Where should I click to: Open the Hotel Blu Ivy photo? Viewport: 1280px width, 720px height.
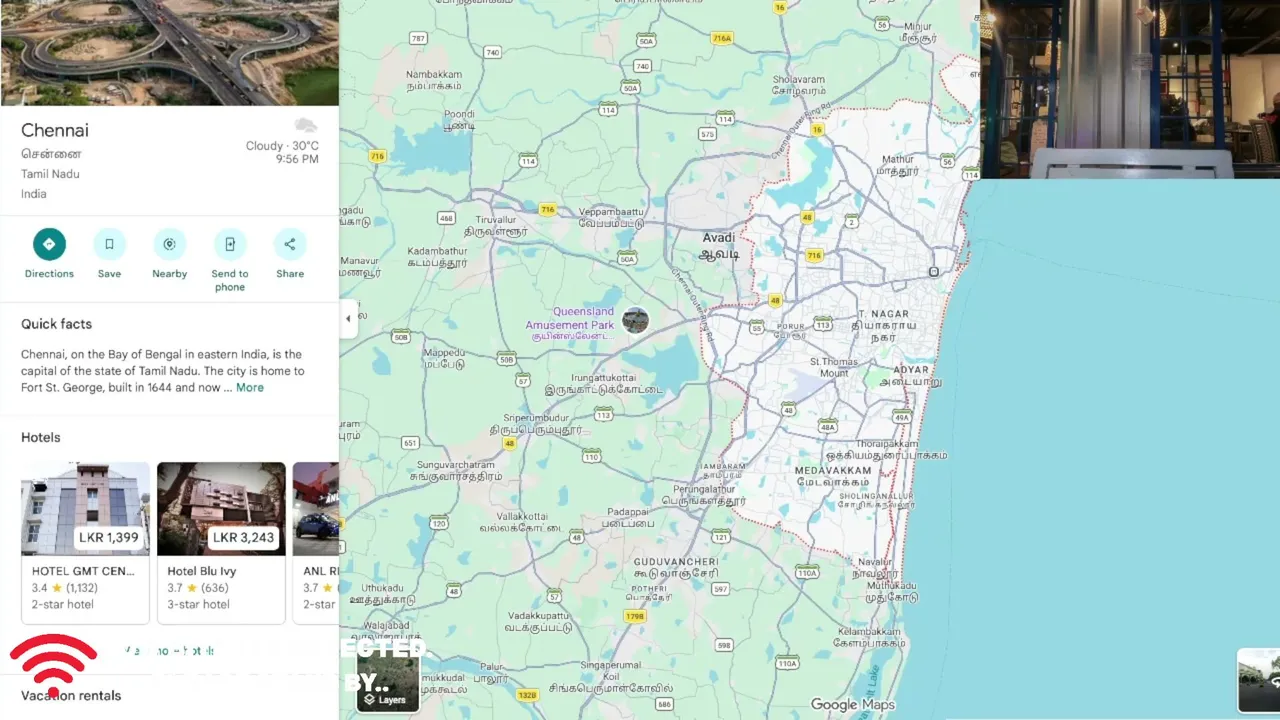coord(221,509)
